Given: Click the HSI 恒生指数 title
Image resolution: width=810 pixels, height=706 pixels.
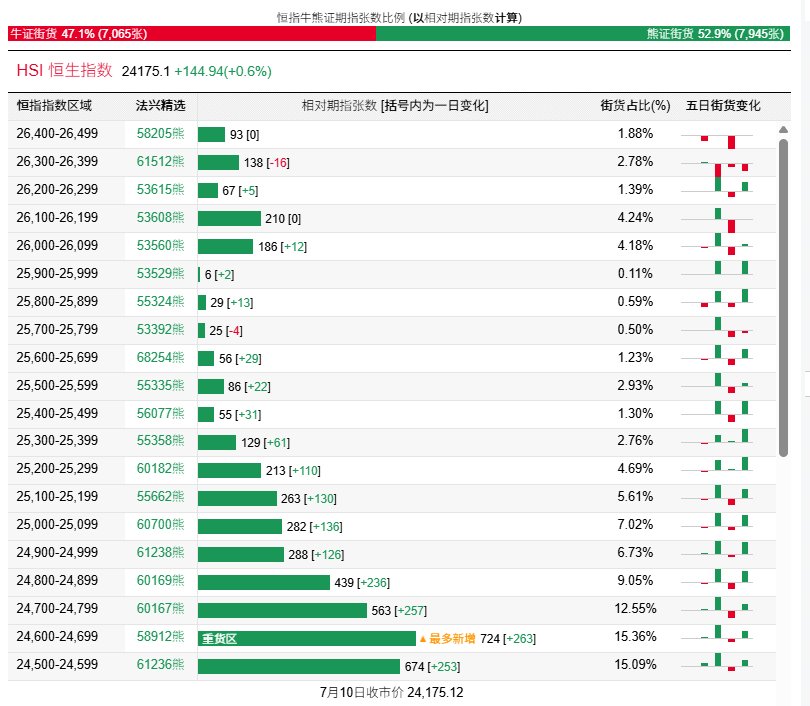Looking at the screenshot, I should tap(65, 70).
